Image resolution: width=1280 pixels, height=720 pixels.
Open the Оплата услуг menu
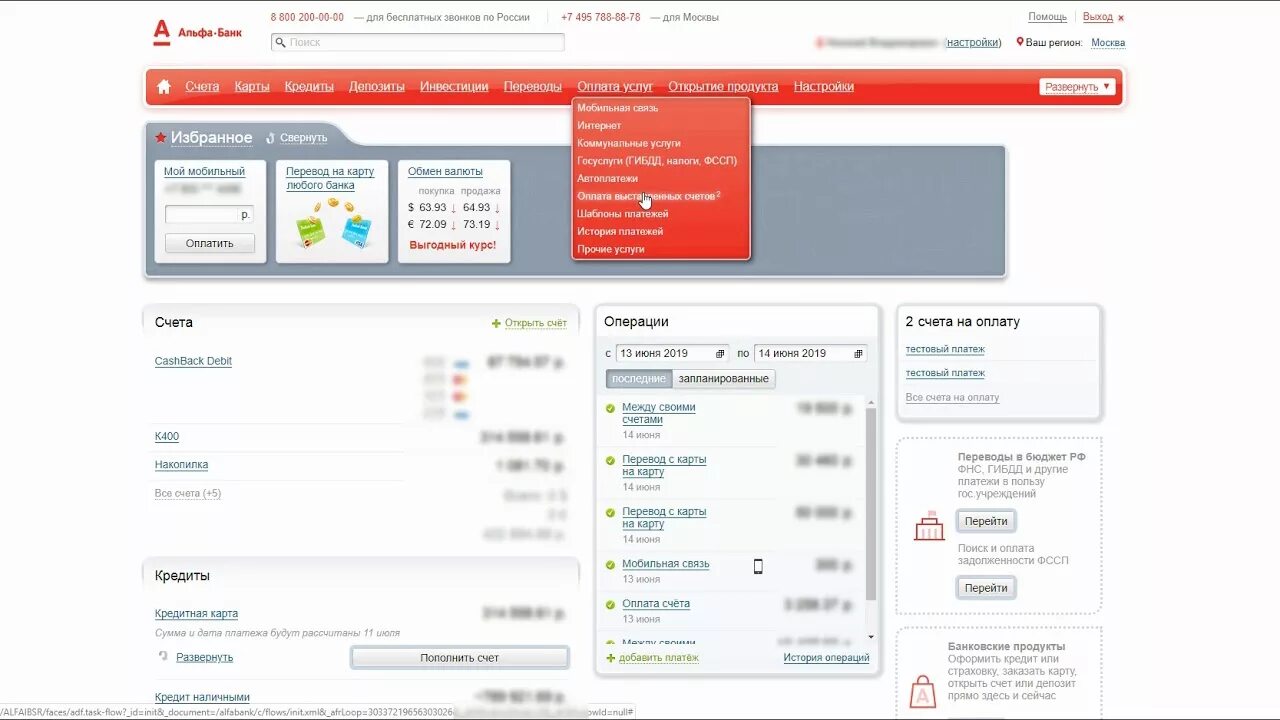point(615,87)
